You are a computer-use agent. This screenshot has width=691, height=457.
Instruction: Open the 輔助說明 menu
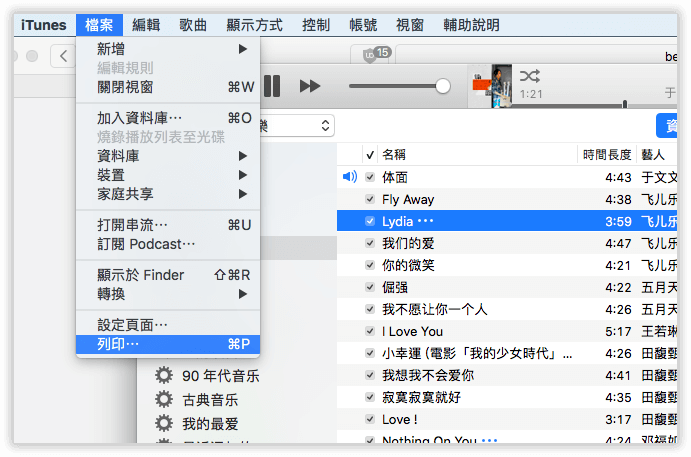point(472,25)
